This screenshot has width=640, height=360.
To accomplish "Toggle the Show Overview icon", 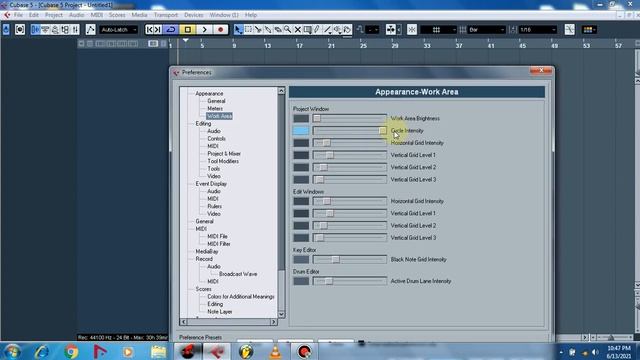I will [x=55, y=29].
